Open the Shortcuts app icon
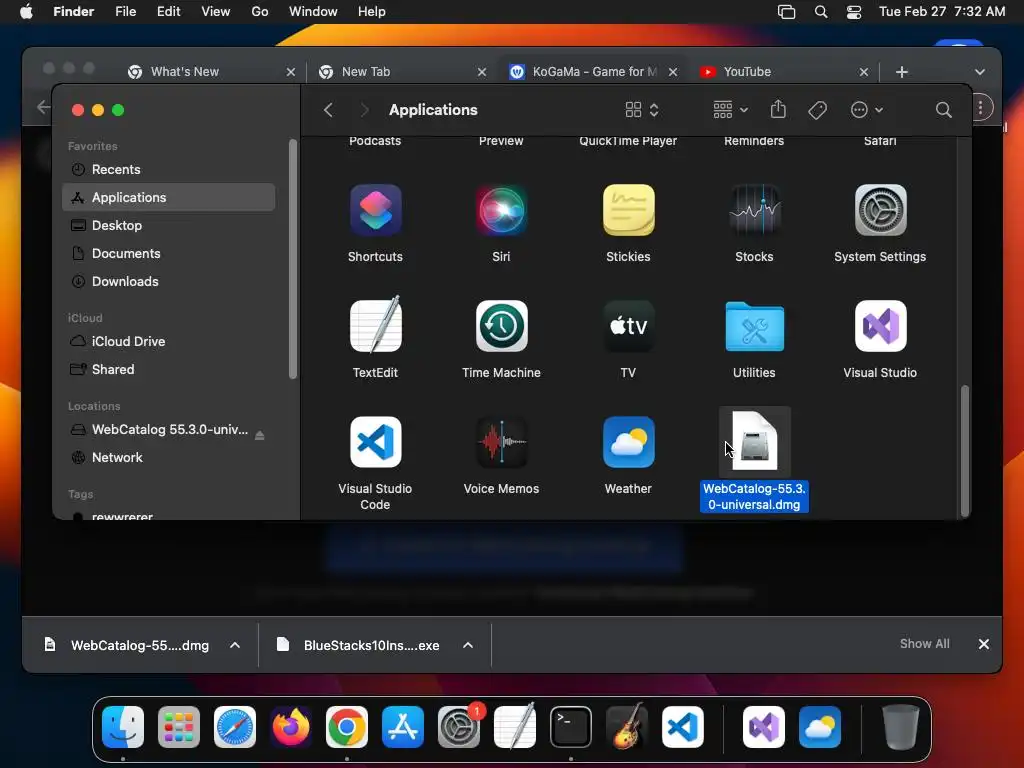This screenshot has width=1024, height=768. [376, 210]
